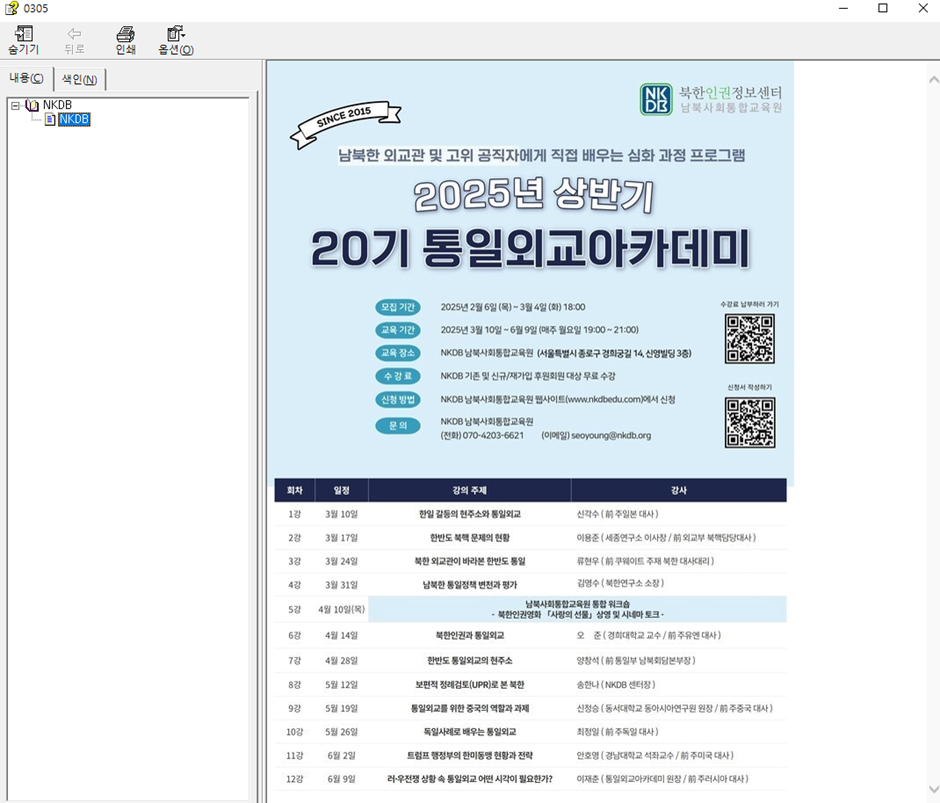The height and width of the screenshot is (803, 940).
Task: Click lecture title 북한인권과 통일외교
Action: tap(469, 635)
